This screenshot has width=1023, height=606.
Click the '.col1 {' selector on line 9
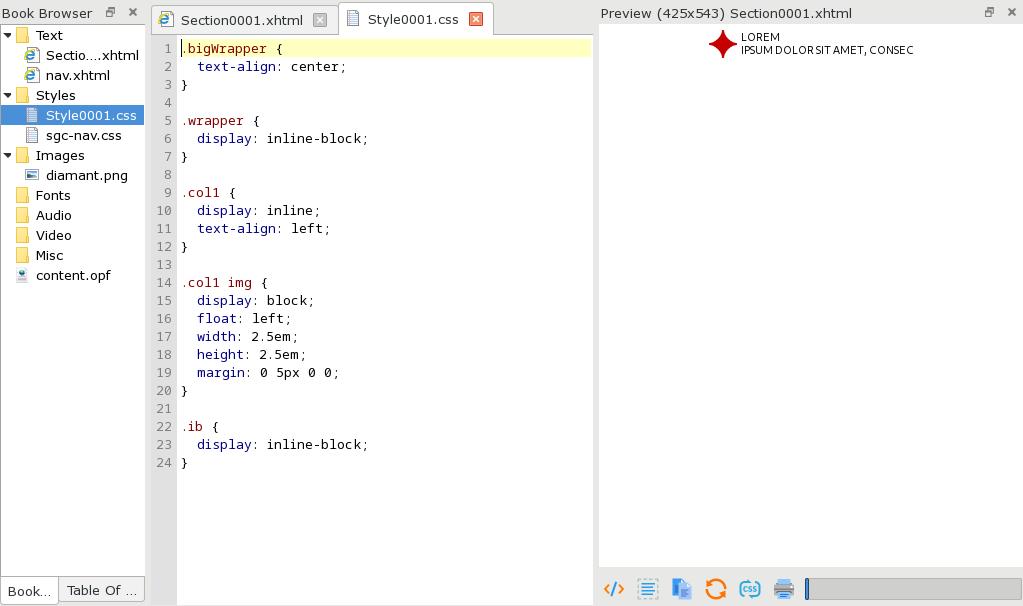[209, 192]
